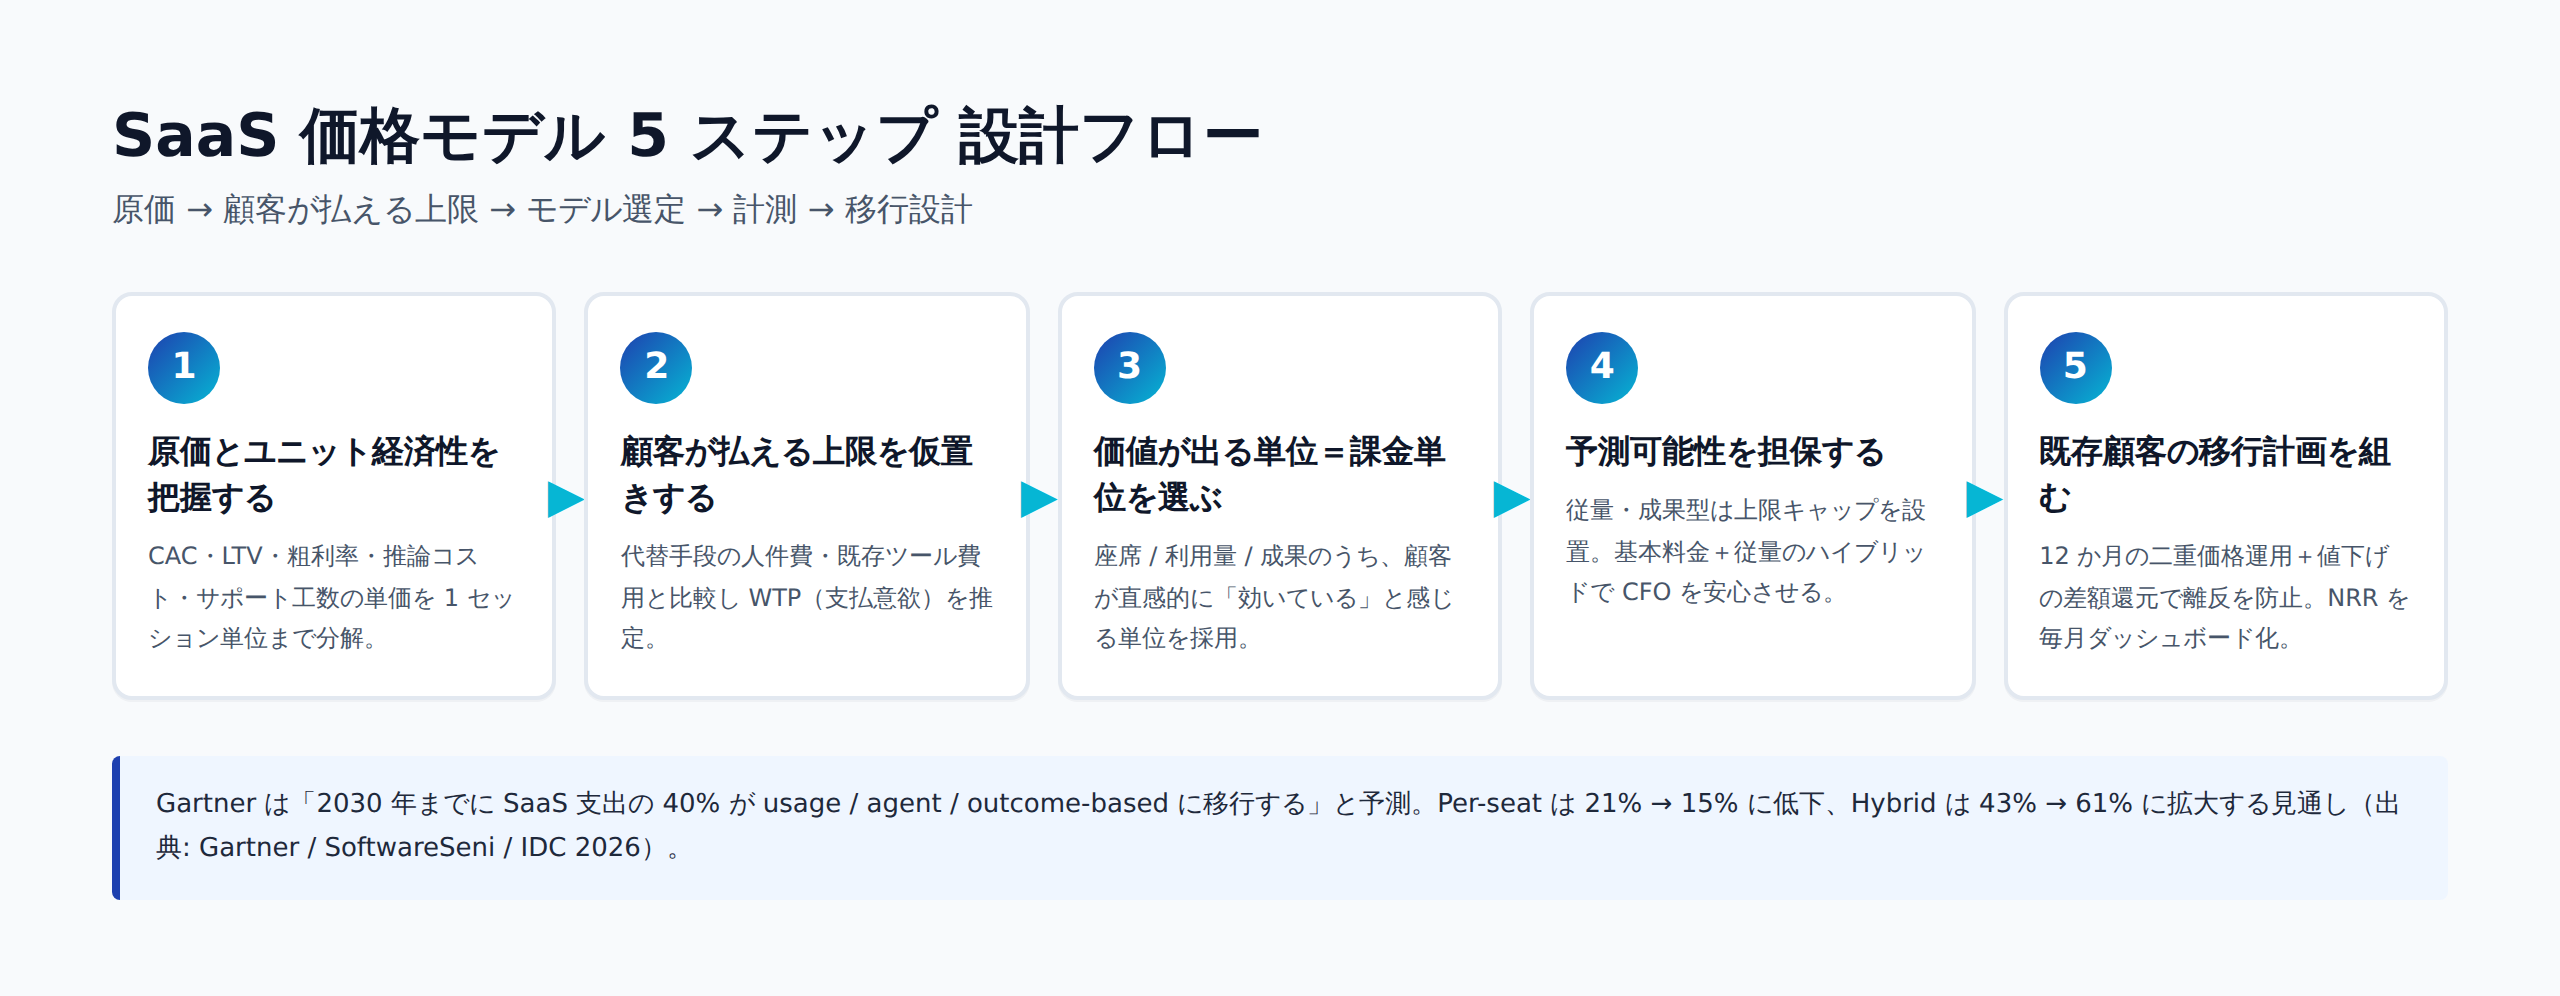Select the heading 予測可能性を担保する

(x=1725, y=452)
